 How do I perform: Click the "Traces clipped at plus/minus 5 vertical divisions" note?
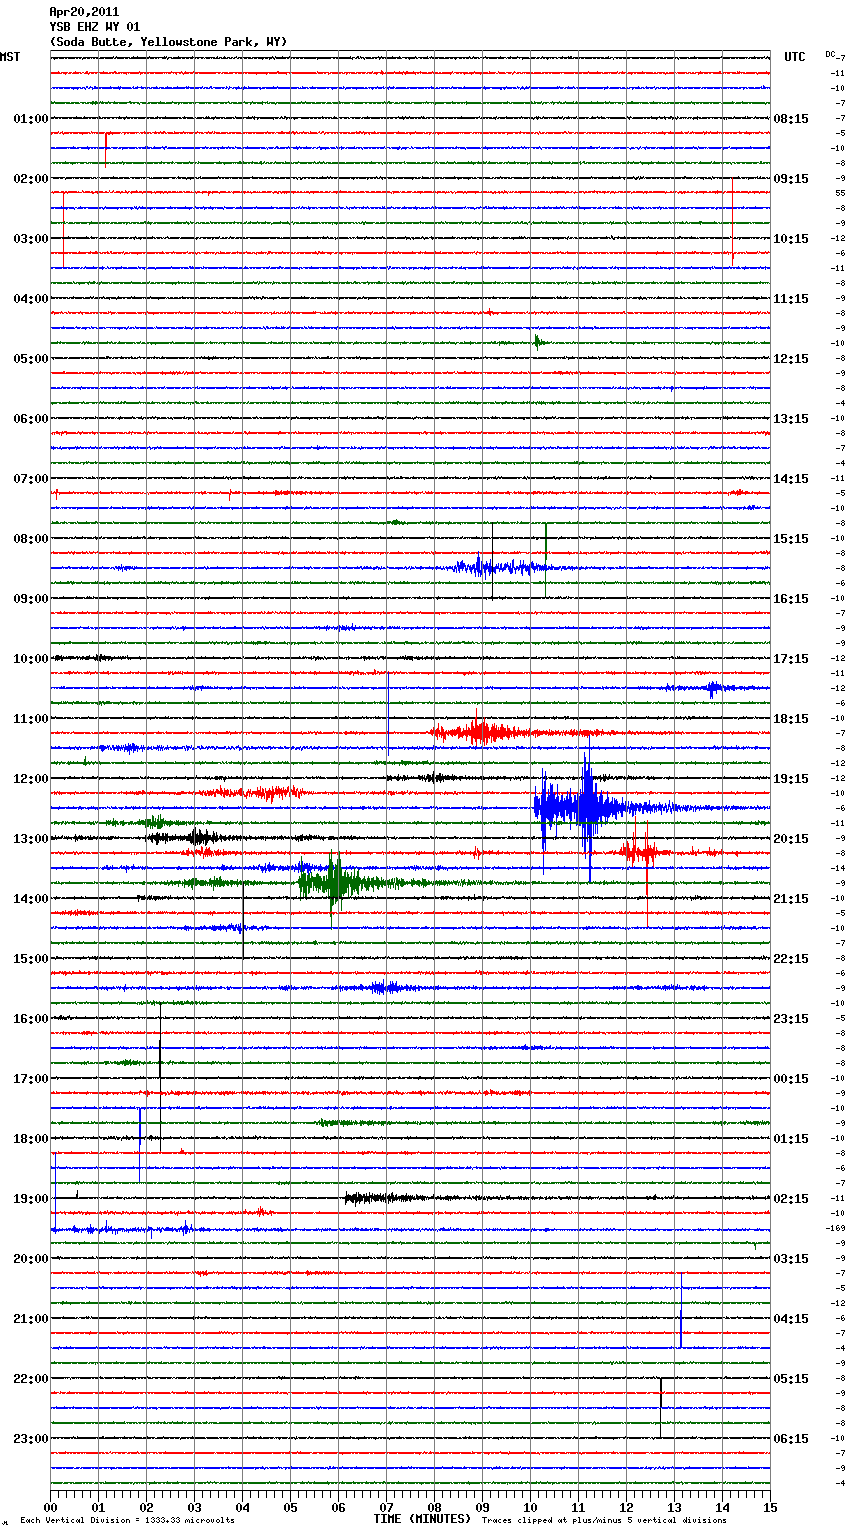tap(604, 1521)
